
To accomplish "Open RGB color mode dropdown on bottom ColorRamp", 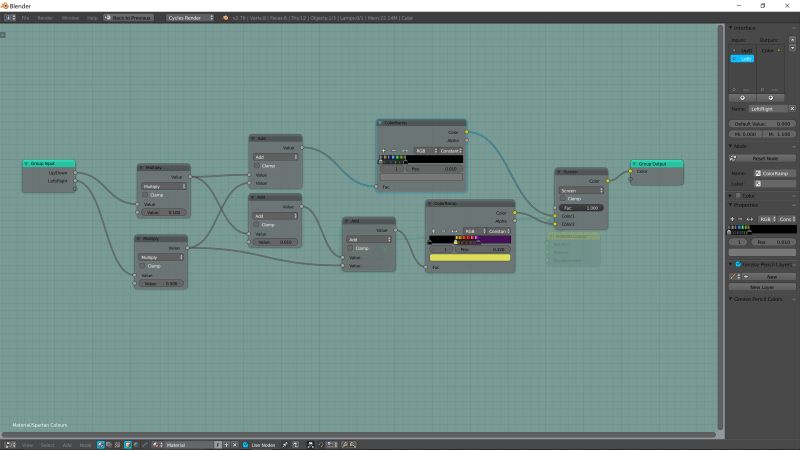I will tap(473, 231).
